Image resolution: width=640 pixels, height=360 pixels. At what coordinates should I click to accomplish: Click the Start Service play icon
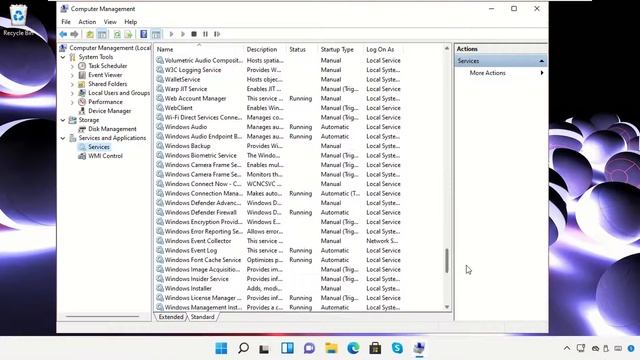171,34
